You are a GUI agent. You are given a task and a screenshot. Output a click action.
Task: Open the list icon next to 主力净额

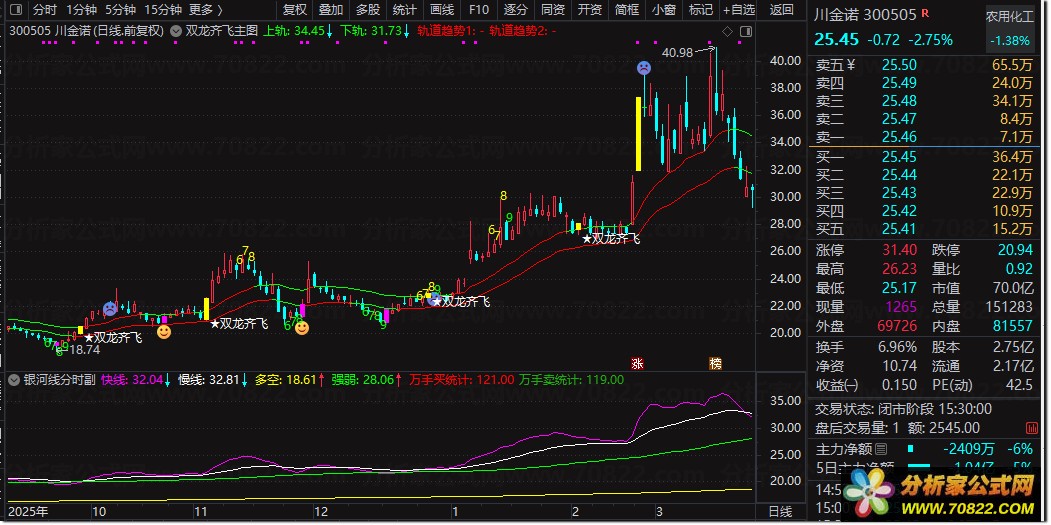click(x=881, y=449)
